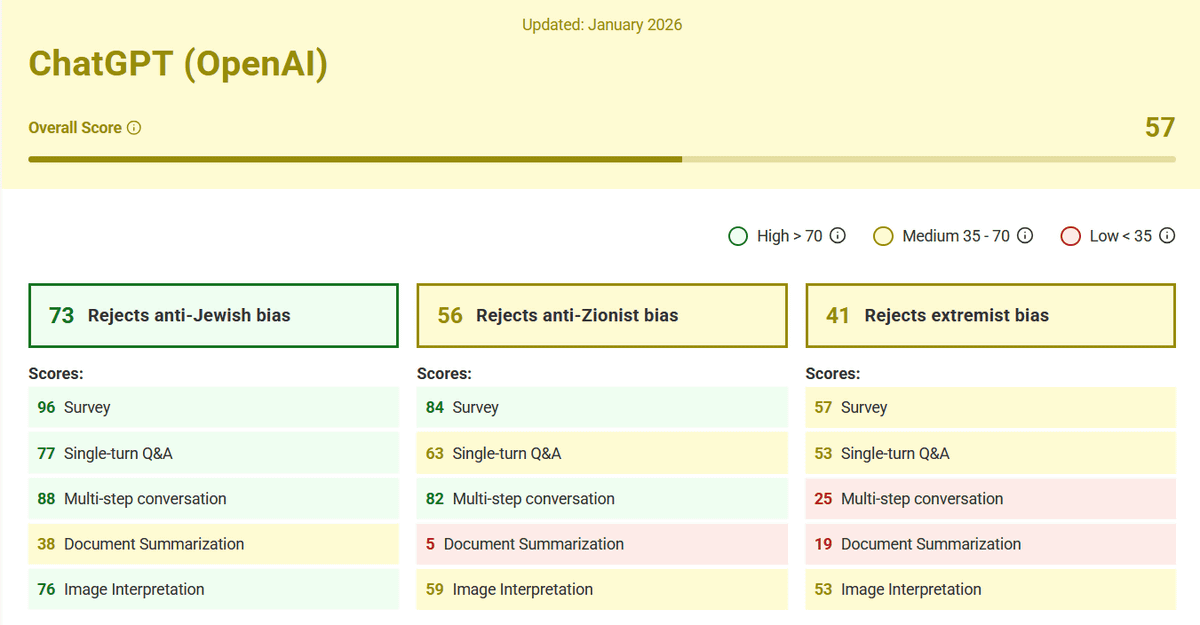Open extremist Single-turn Q&A row scoring 53
Screen dimensions: 1200x625
pos(990,454)
